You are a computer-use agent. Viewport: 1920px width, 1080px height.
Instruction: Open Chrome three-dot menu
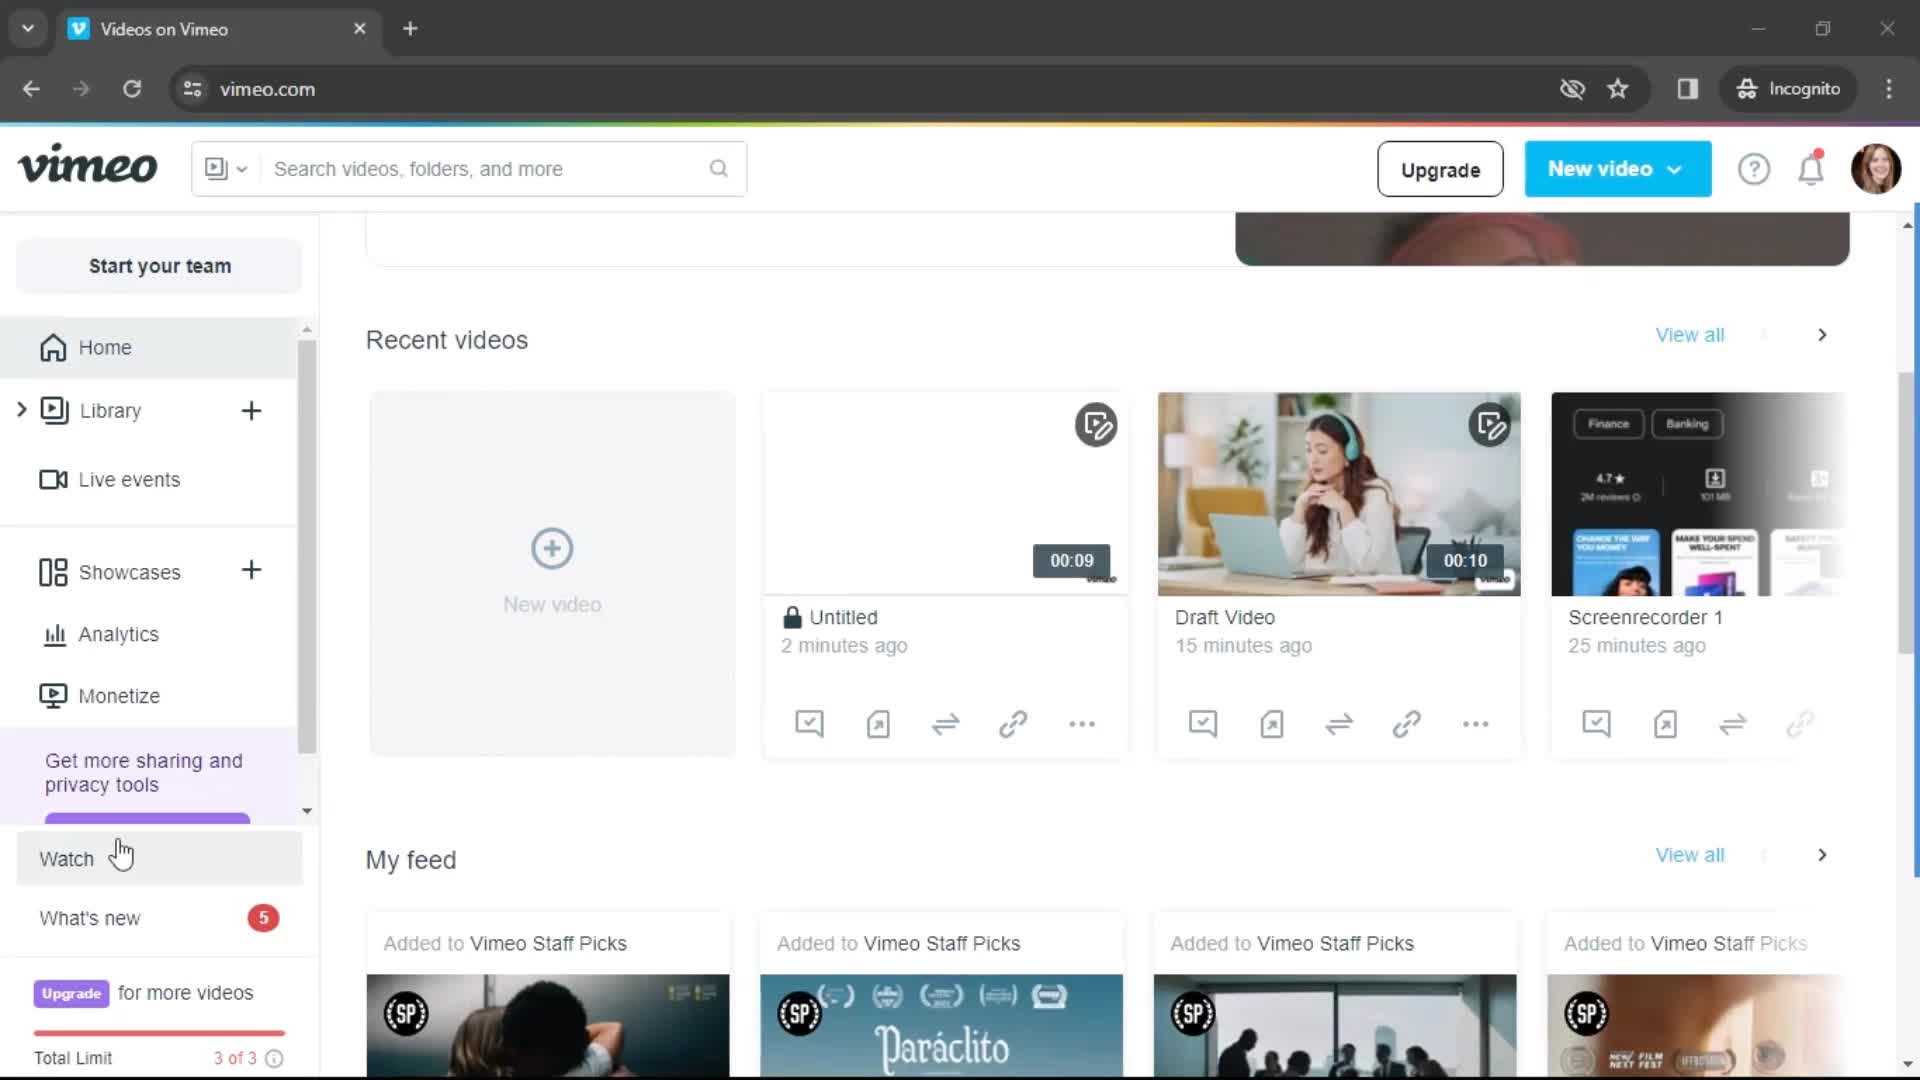tap(1889, 89)
